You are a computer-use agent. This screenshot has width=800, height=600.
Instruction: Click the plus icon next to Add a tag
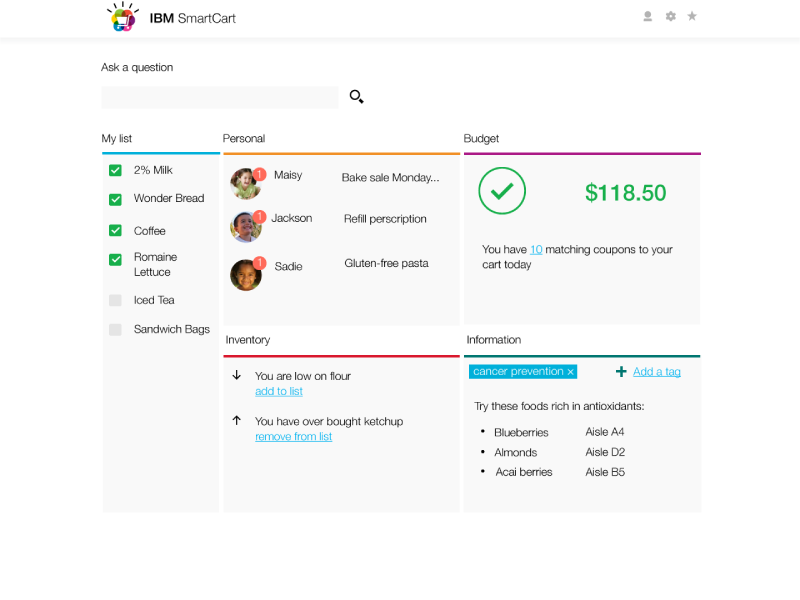tap(621, 371)
